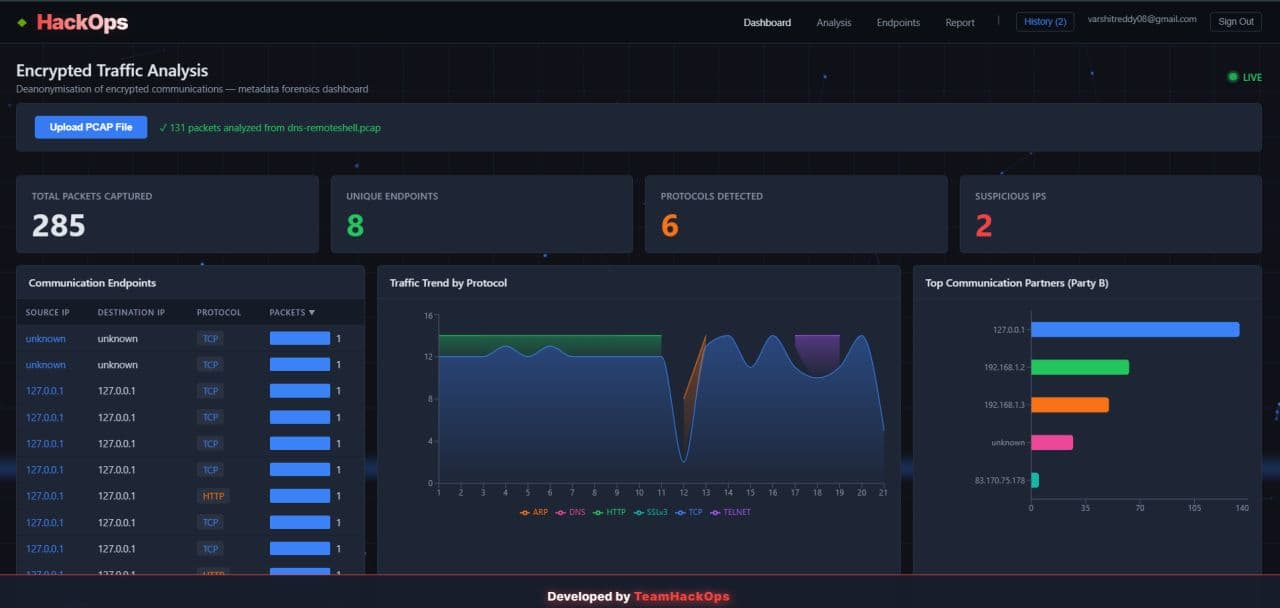Go to the Endpoints tab
Screen dimensions: 1280x608
coord(898,22)
